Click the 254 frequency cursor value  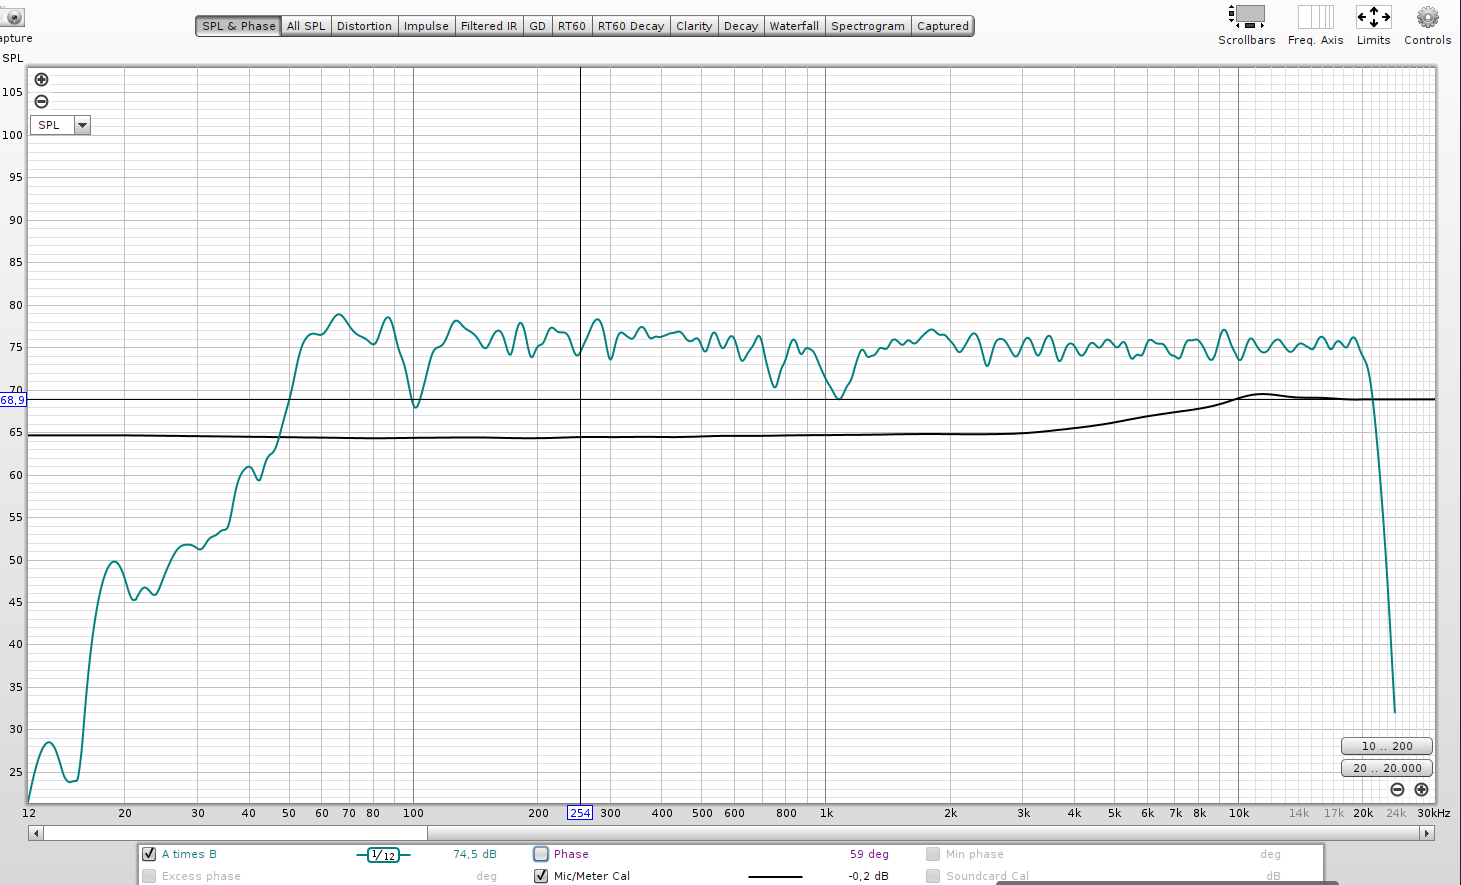580,813
